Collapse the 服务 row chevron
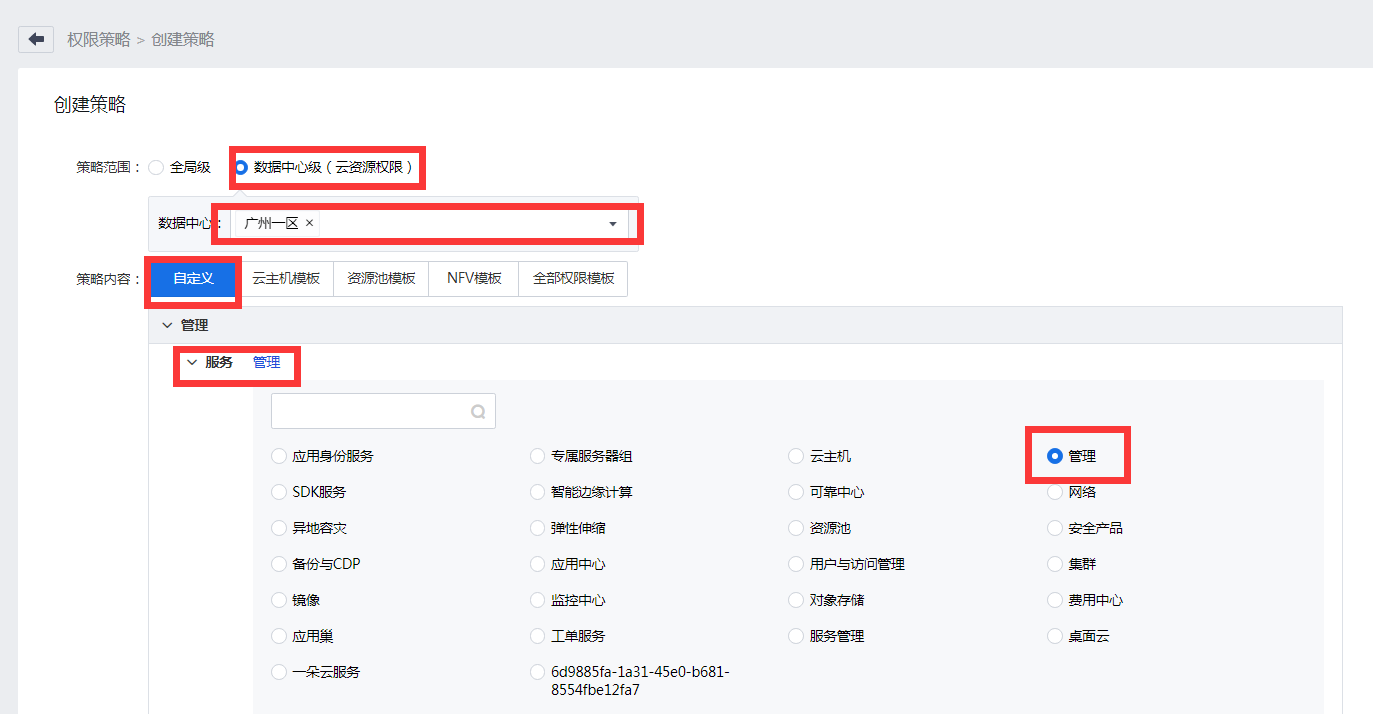Screen dimensions: 1373x714 [x=192, y=362]
